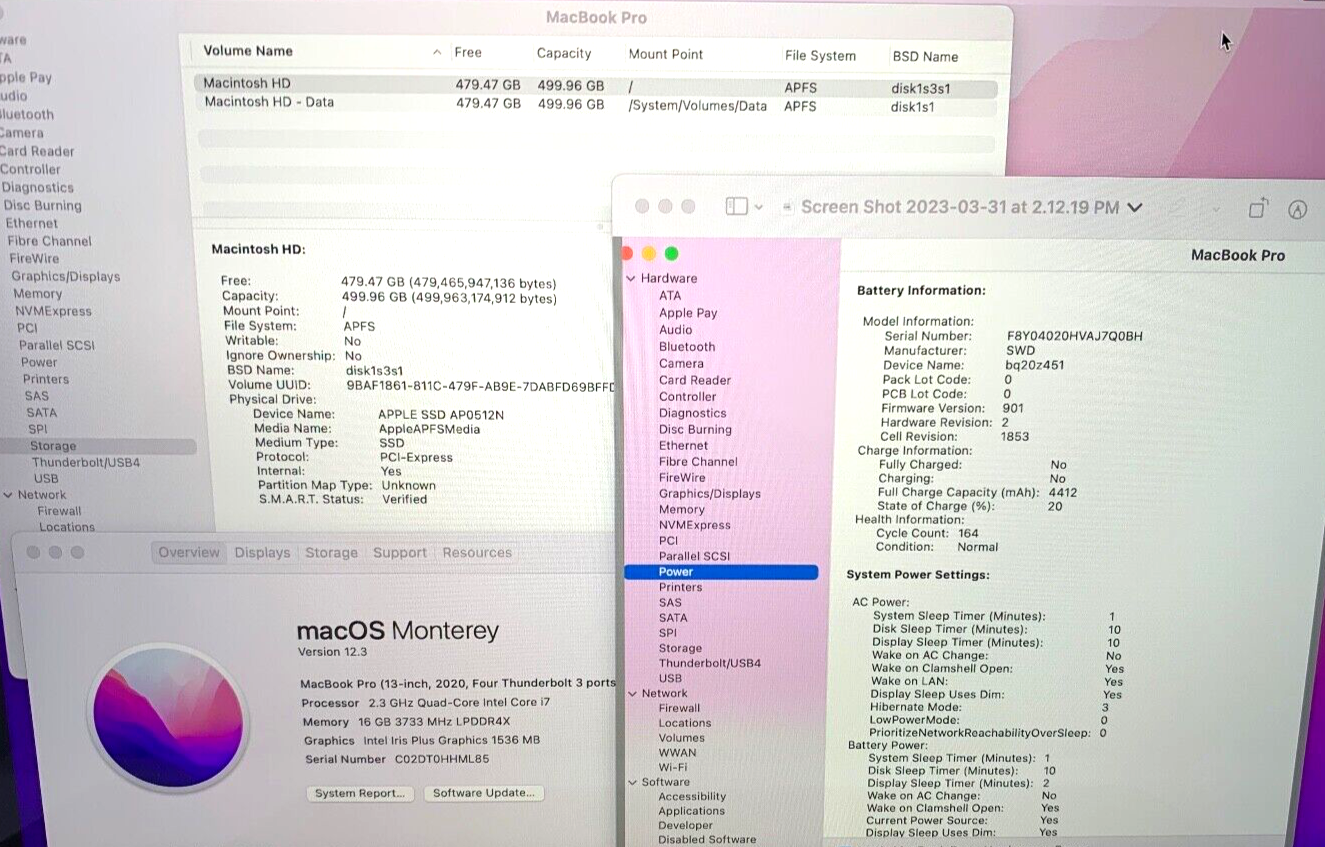Click the device name value APPLE SSD AP0512N
1325x847 pixels.
point(441,414)
